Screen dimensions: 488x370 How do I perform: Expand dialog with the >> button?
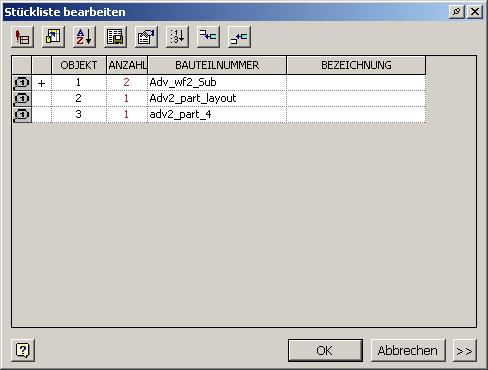[465, 351]
